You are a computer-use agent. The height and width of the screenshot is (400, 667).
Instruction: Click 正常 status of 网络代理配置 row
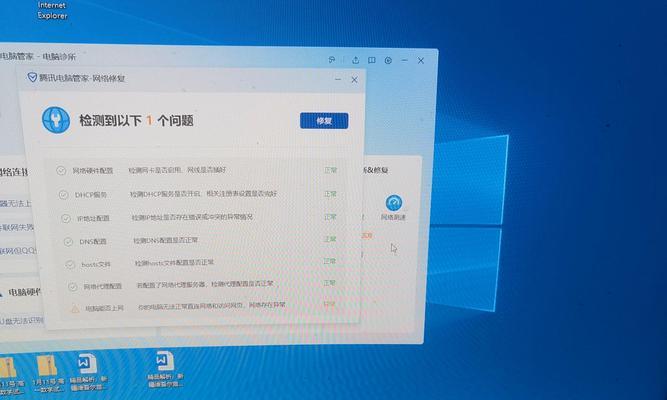click(330, 283)
